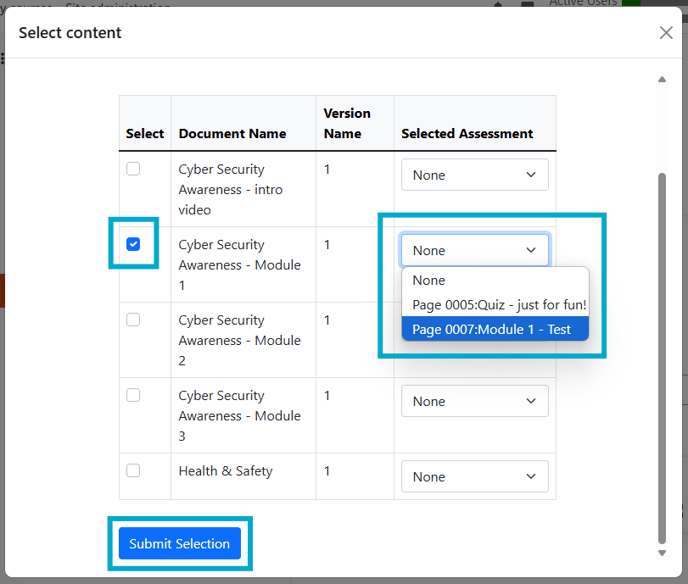Click the Submit Selection button
Screen dimensions: 688x584
coord(179,543)
